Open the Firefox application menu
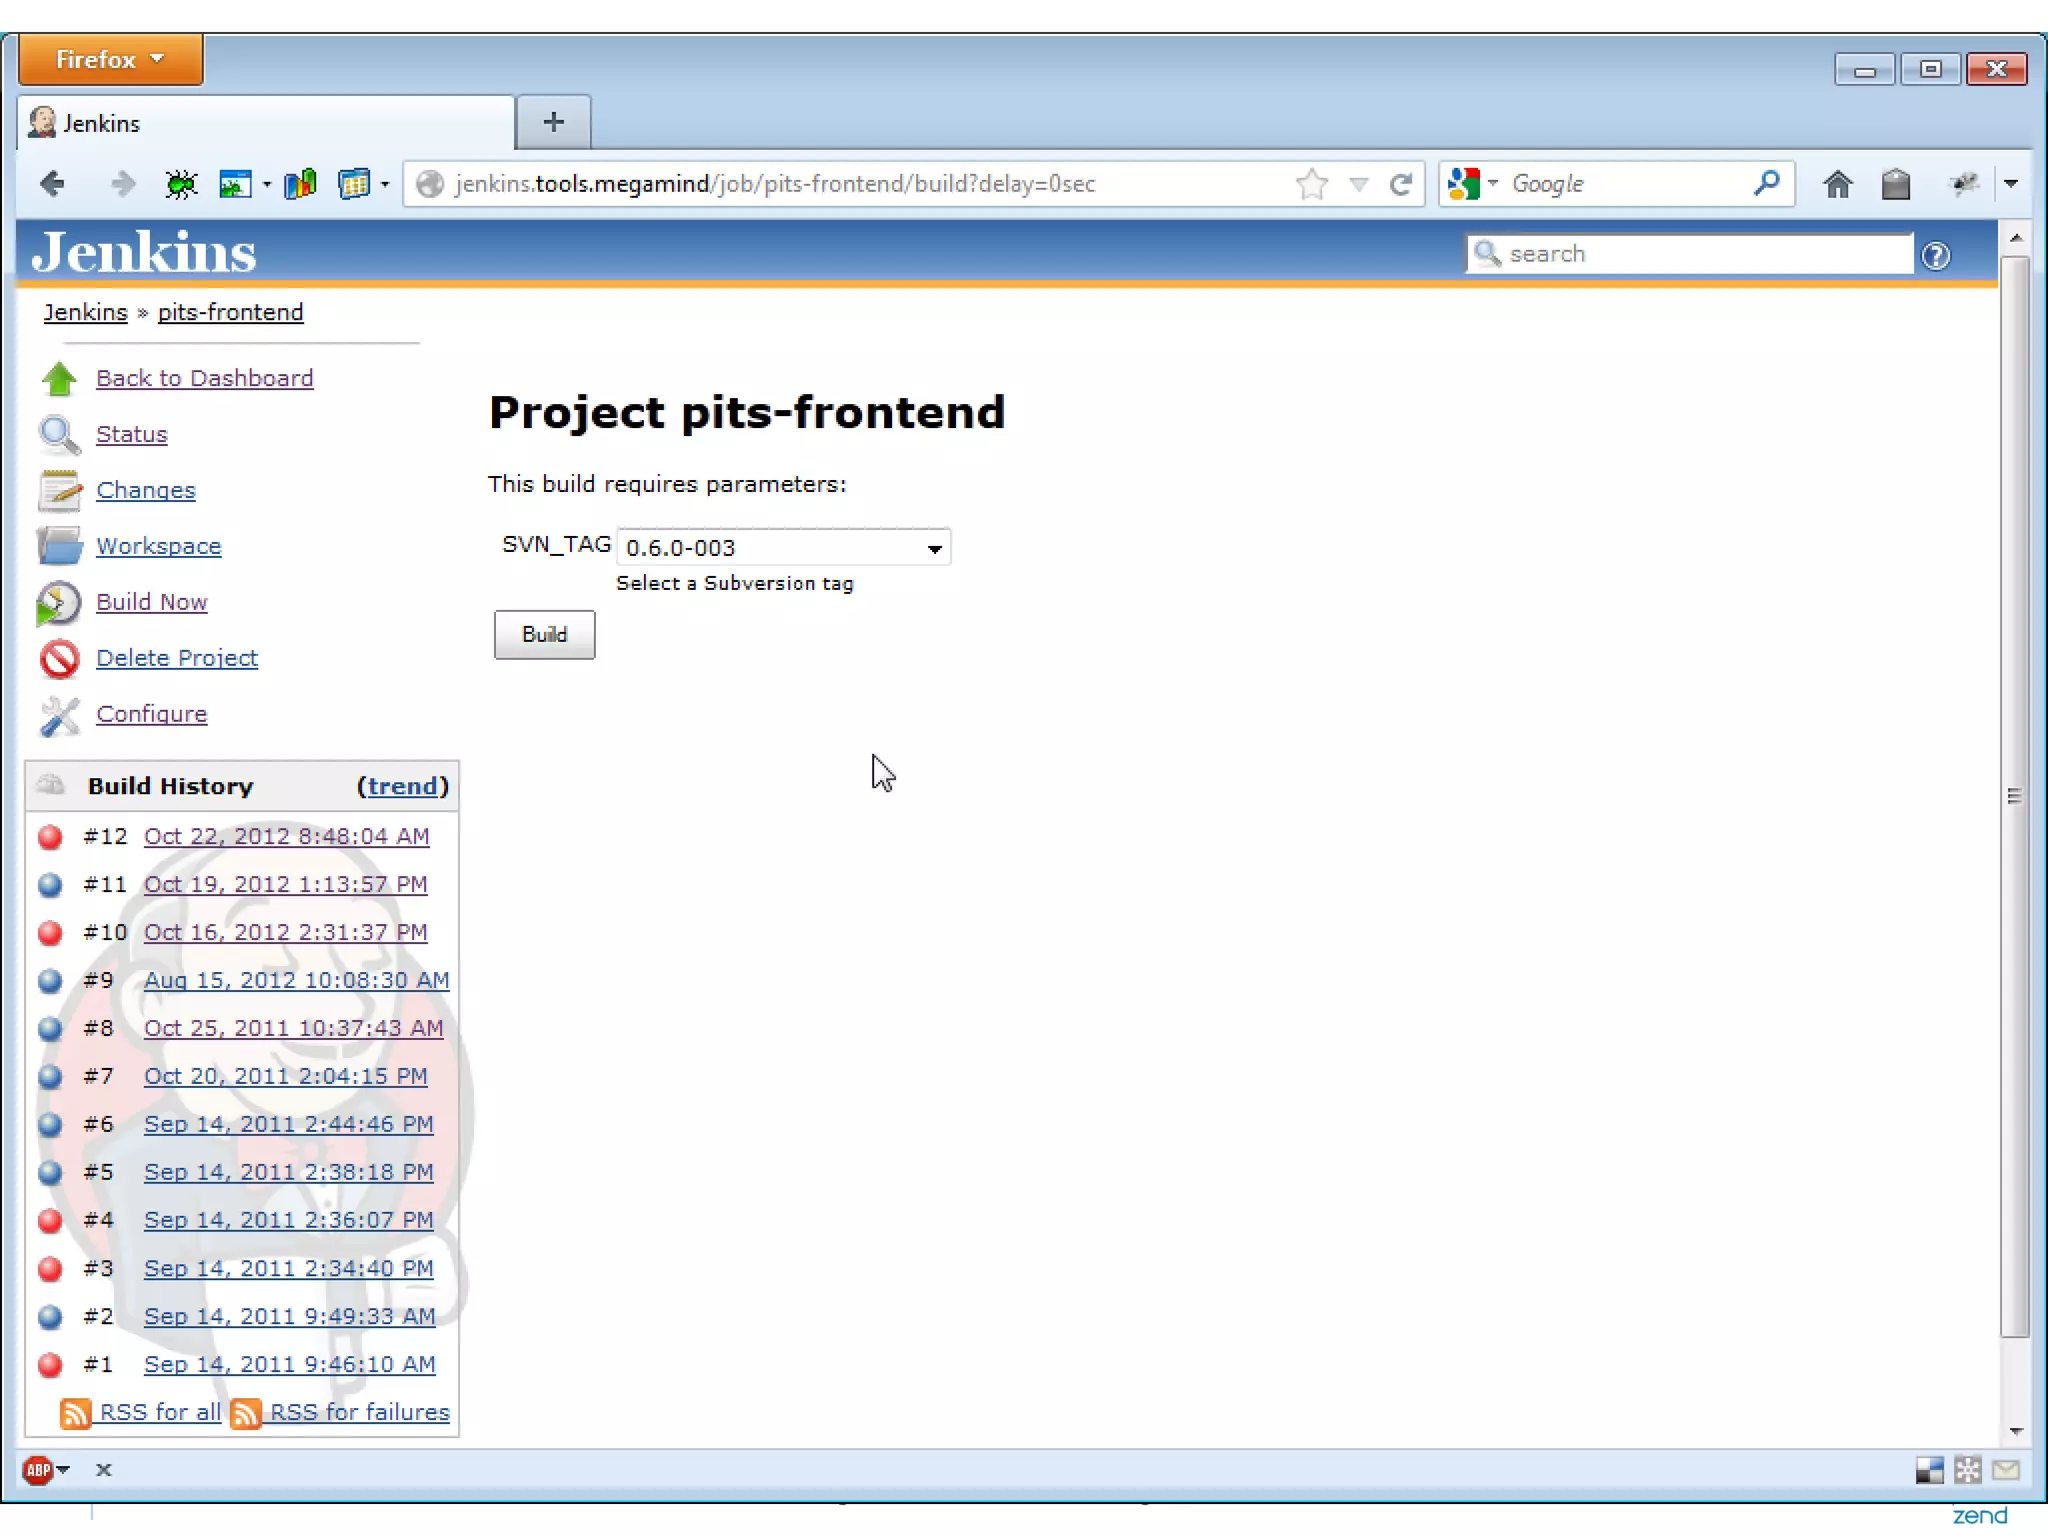 tap(110, 60)
